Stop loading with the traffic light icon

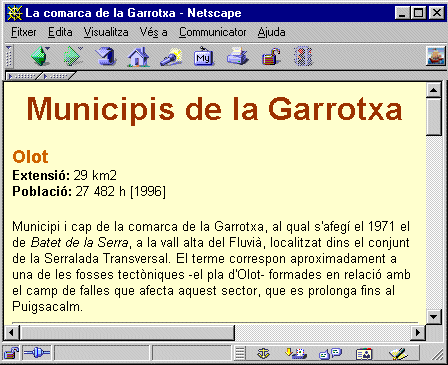303,56
